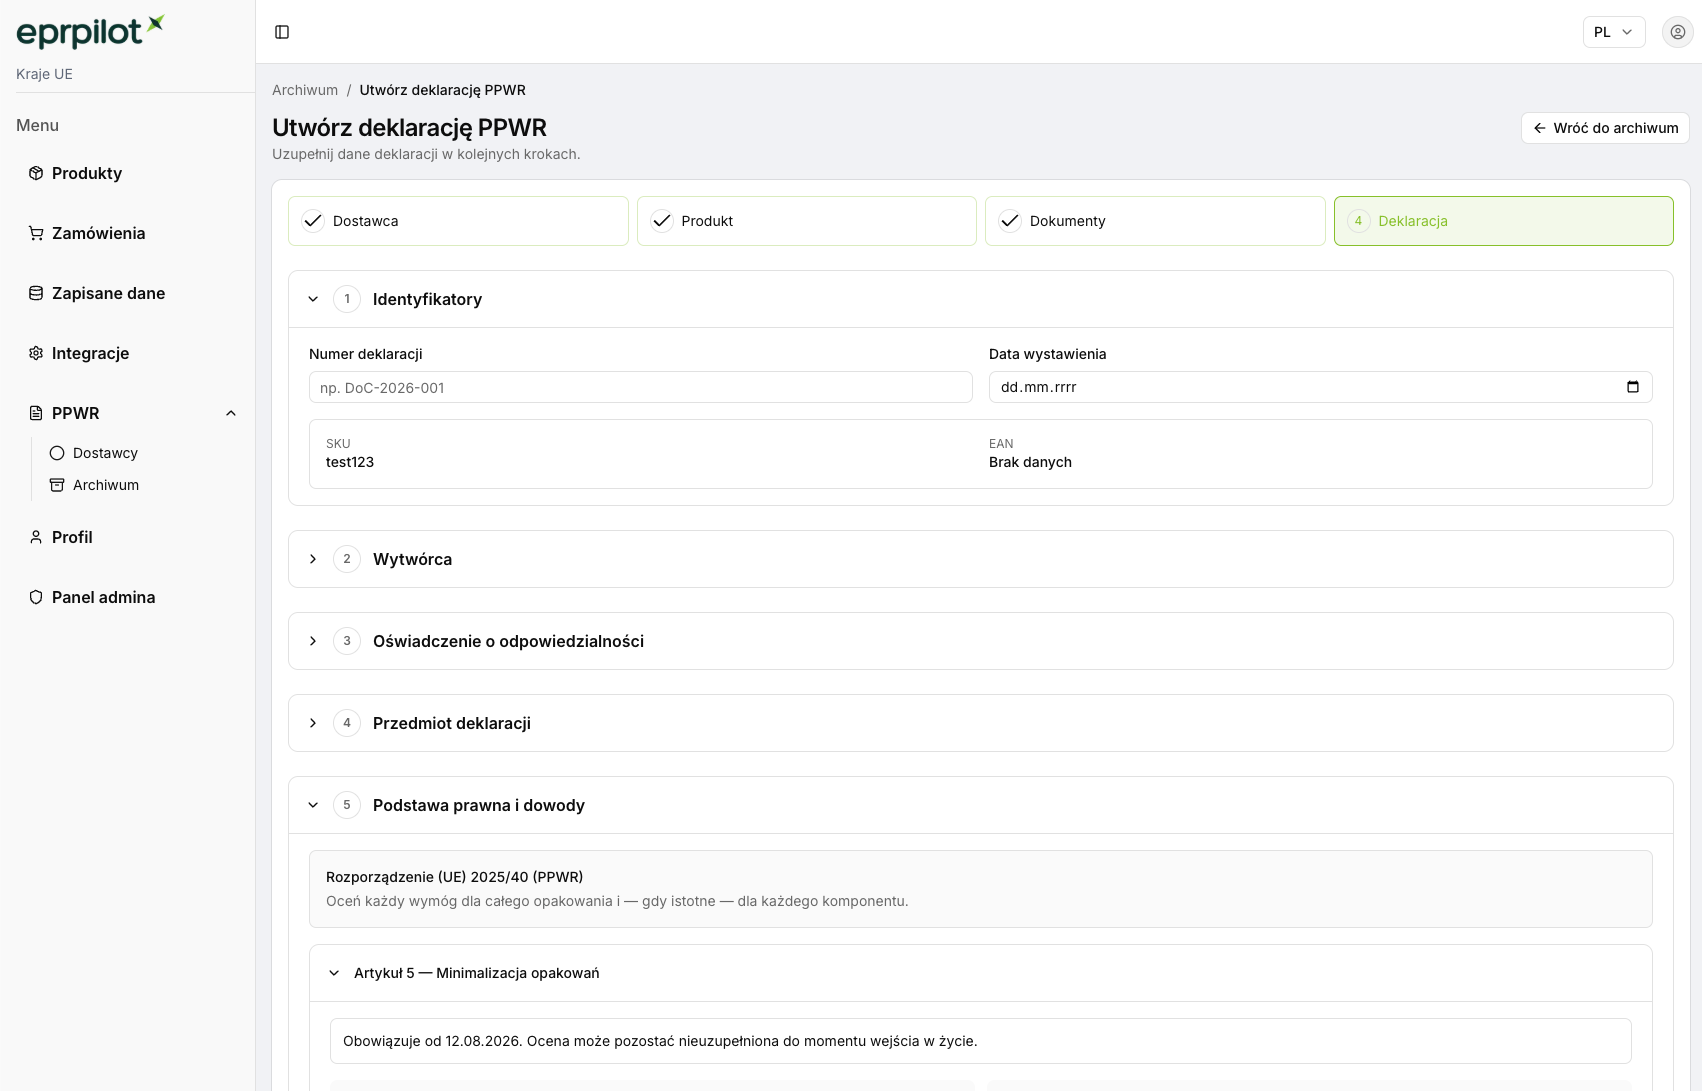Image resolution: width=1702 pixels, height=1091 pixels.
Task: Open Zapisane dane section
Action: point(128,293)
